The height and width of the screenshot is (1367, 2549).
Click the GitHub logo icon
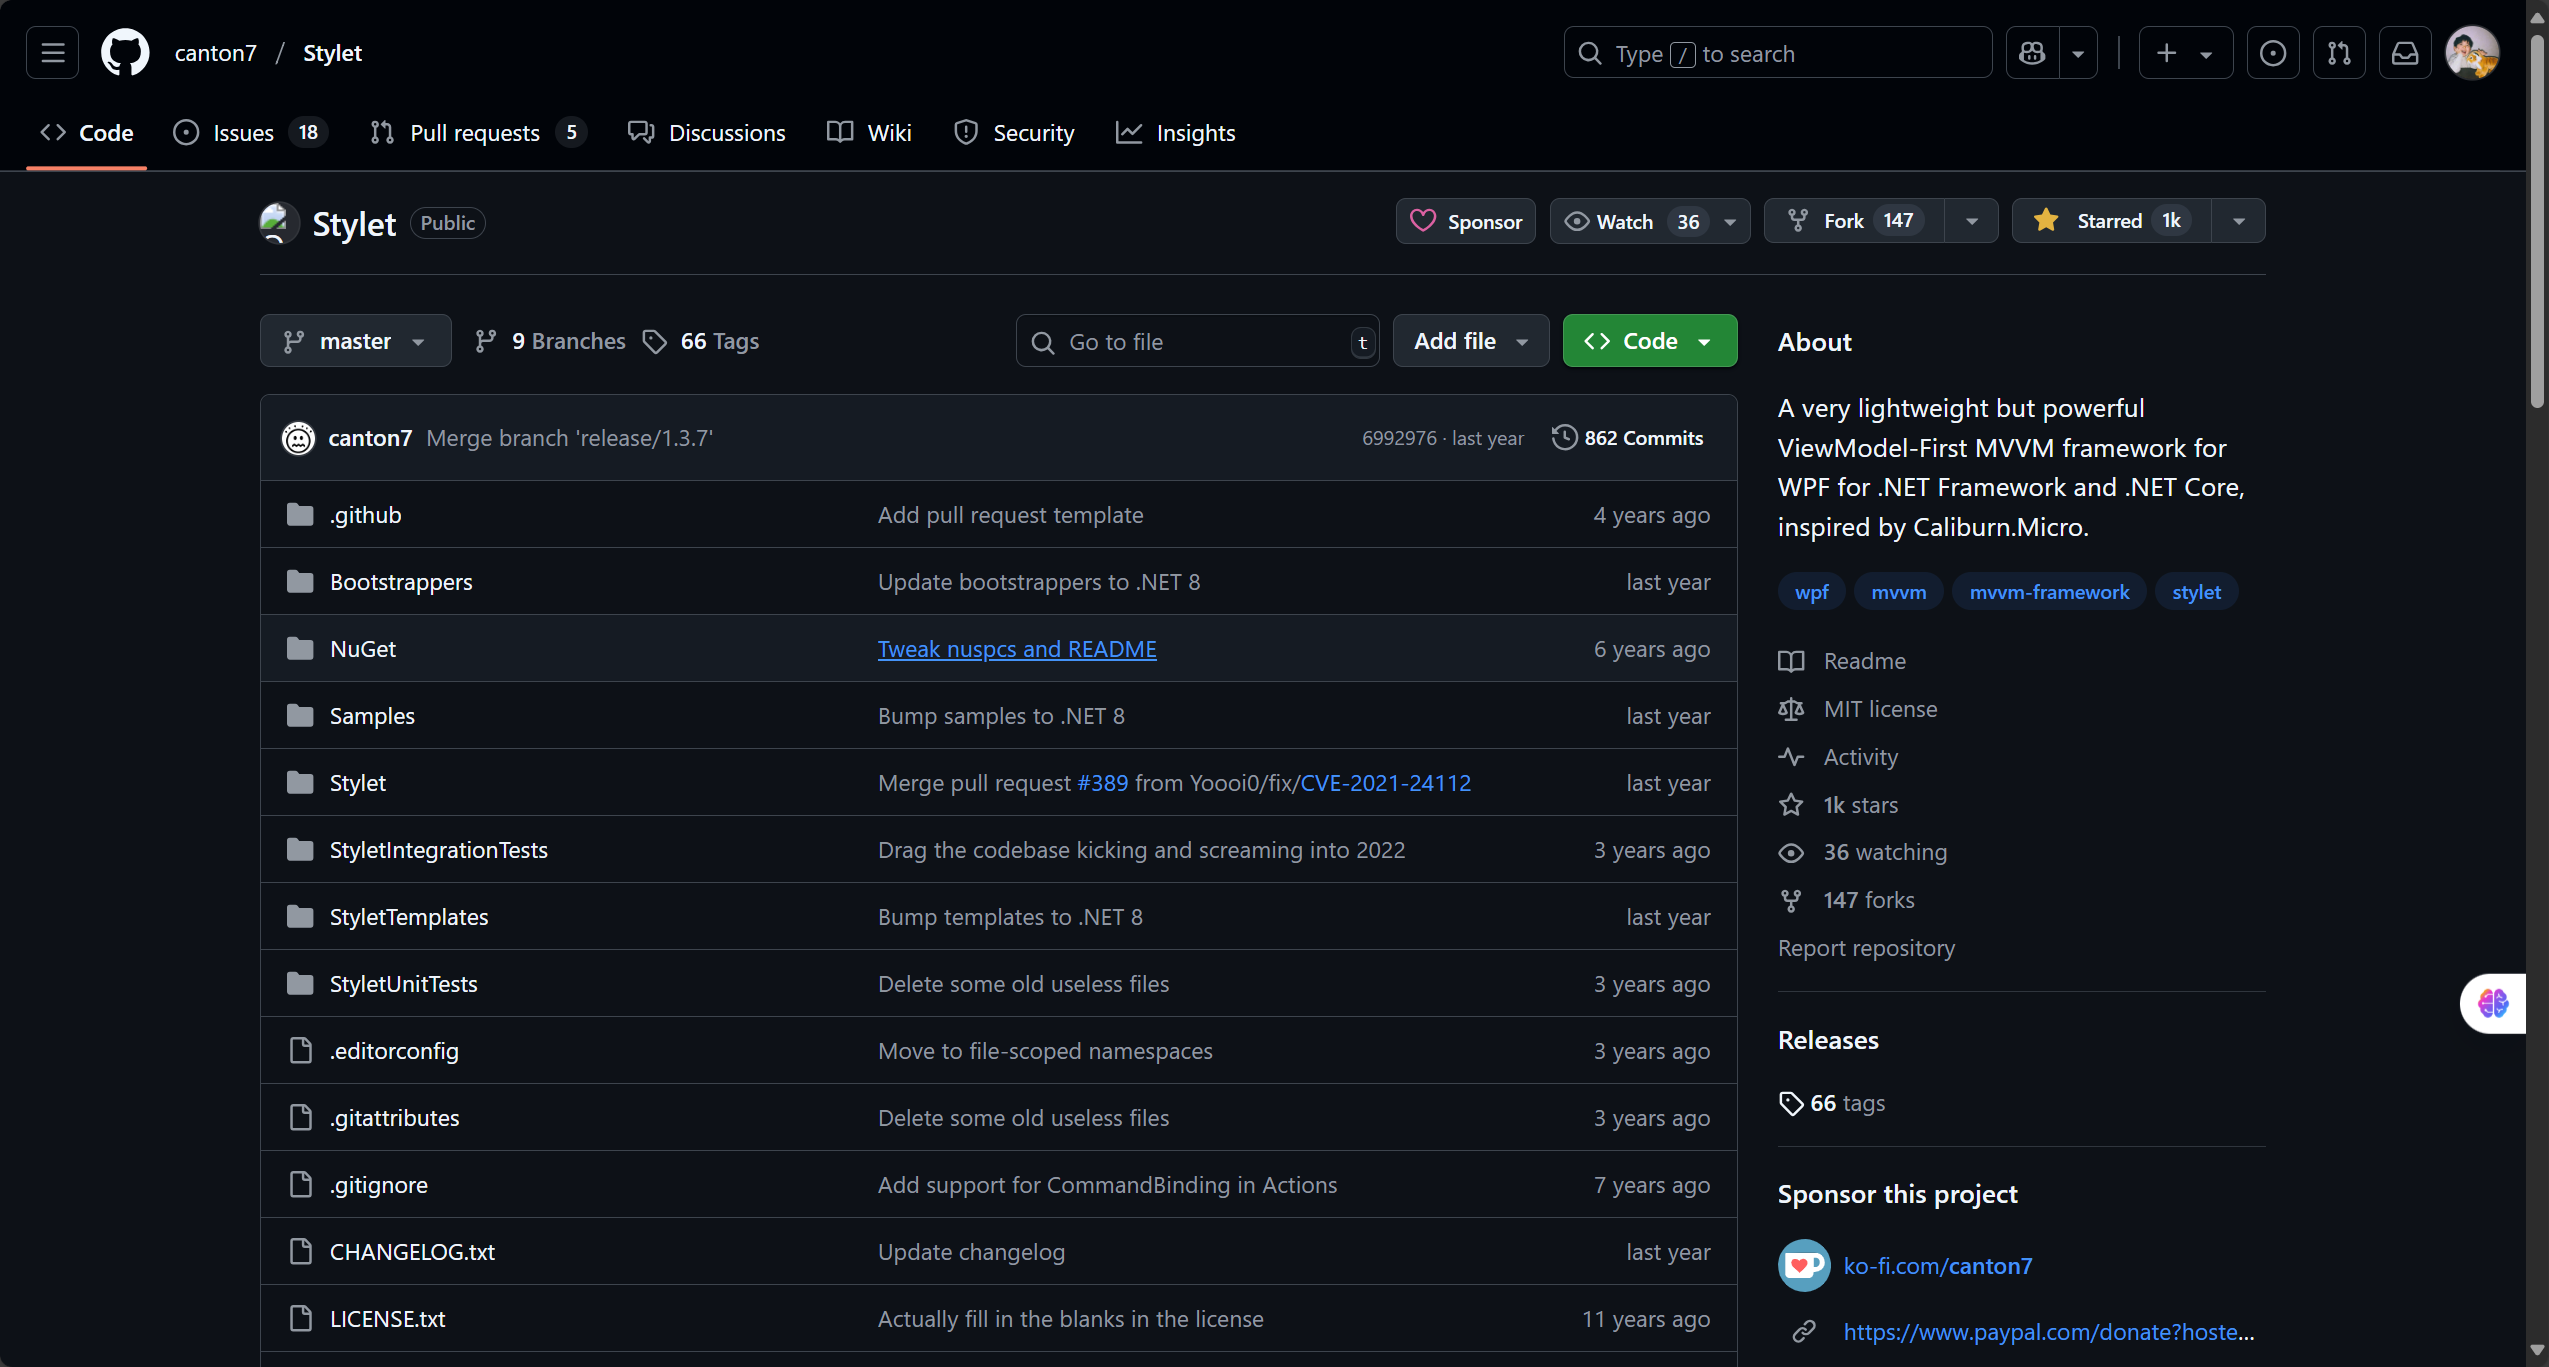(x=125, y=53)
